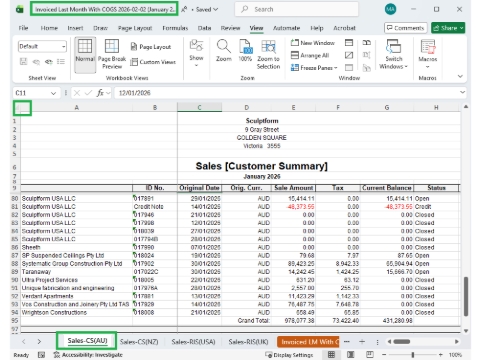The width and height of the screenshot is (480, 360).
Task: Open Freeze Panes dropdown
Action: [x=314, y=68]
